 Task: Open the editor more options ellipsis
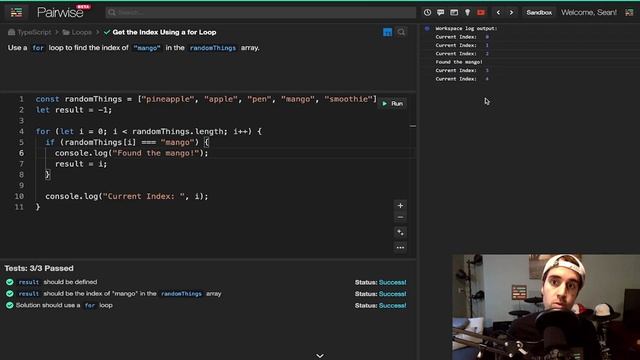point(400,247)
